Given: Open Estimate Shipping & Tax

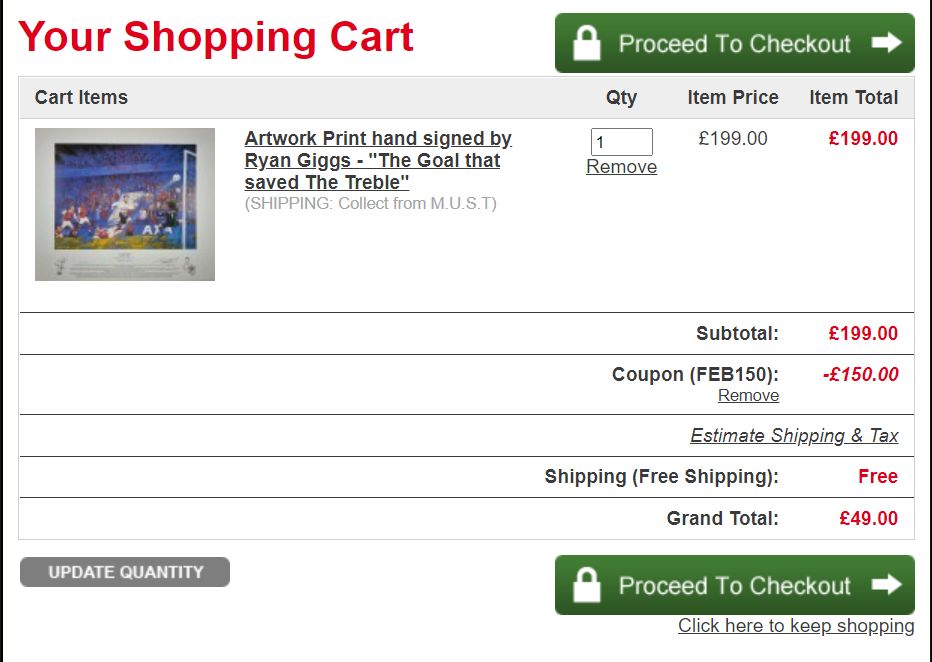Looking at the screenshot, I should click(794, 435).
